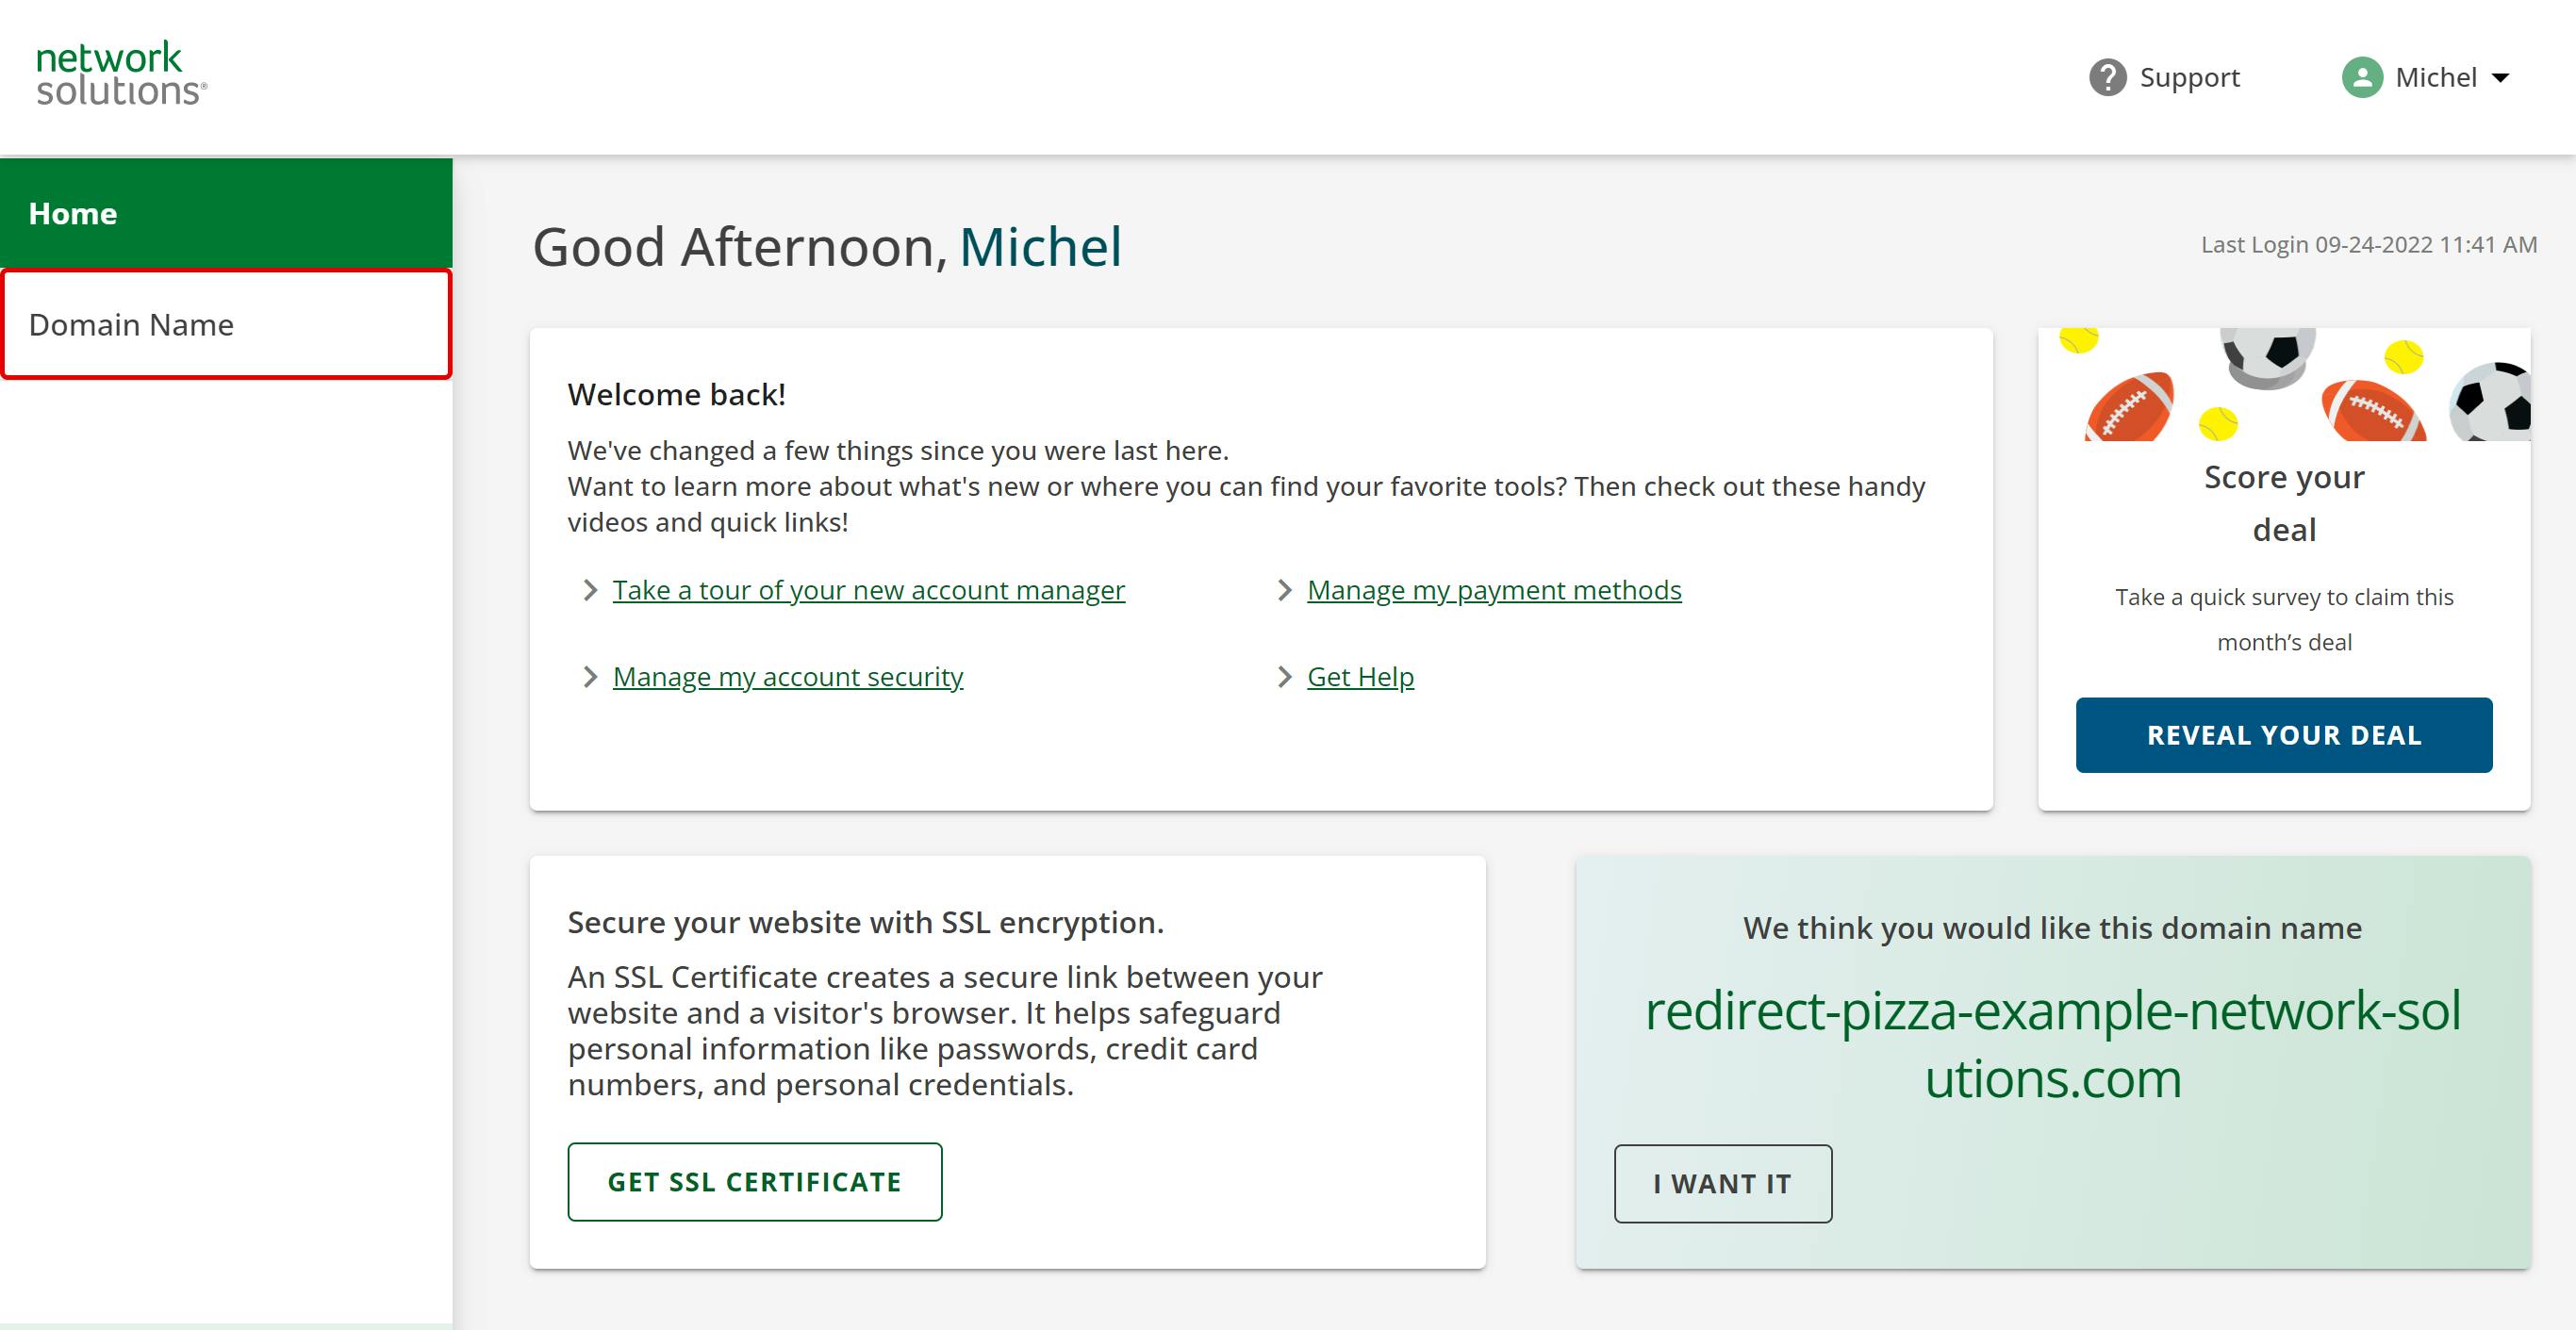Viewport: 2576px width, 1330px height.
Task: Click the Get SSL Certificate button
Action: 754,1181
